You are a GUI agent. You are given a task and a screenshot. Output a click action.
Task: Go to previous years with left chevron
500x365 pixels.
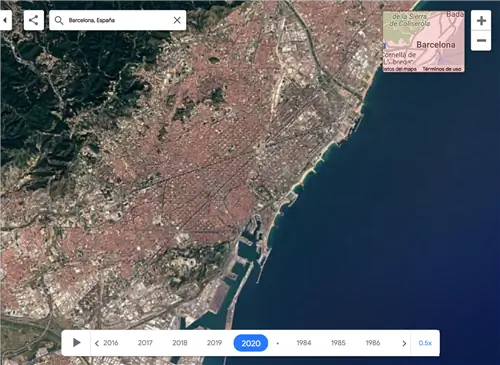[x=97, y=343]
